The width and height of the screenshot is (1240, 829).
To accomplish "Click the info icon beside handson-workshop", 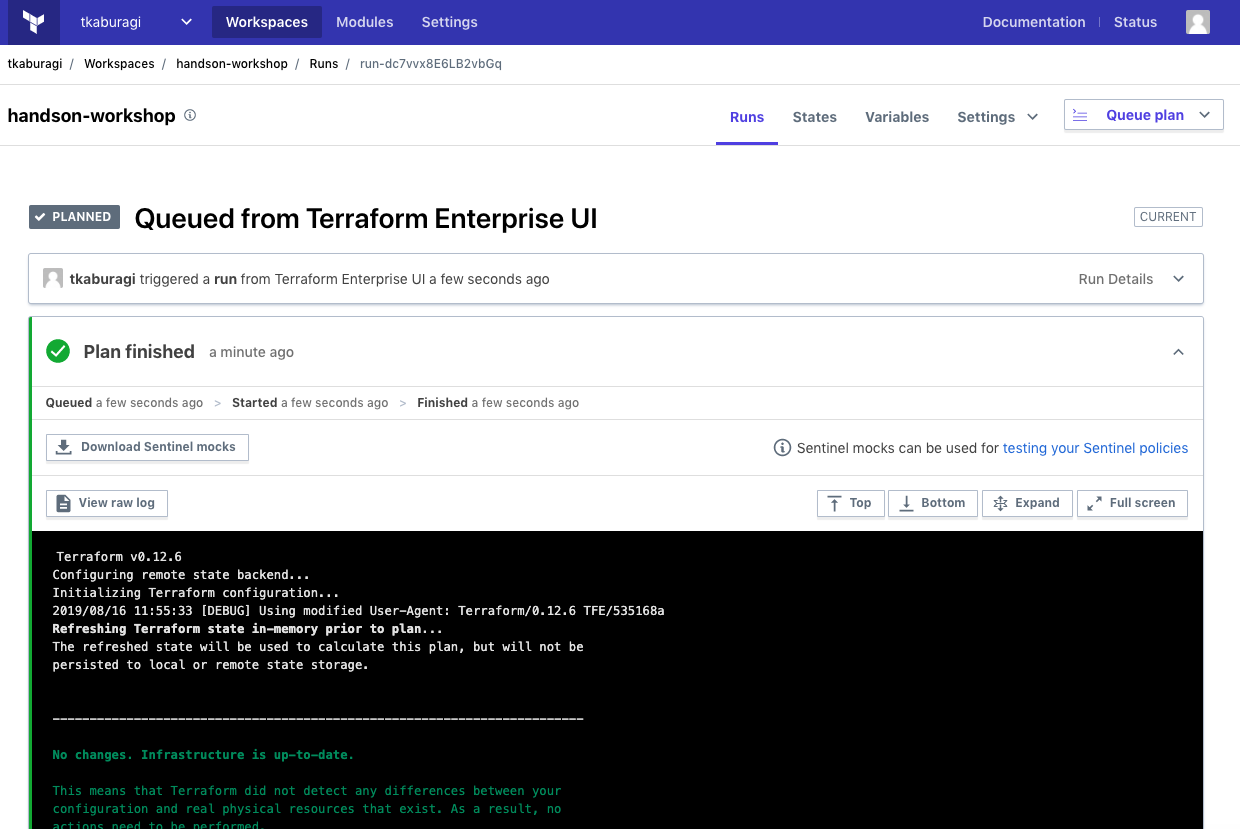I will [x=190, y=115].
